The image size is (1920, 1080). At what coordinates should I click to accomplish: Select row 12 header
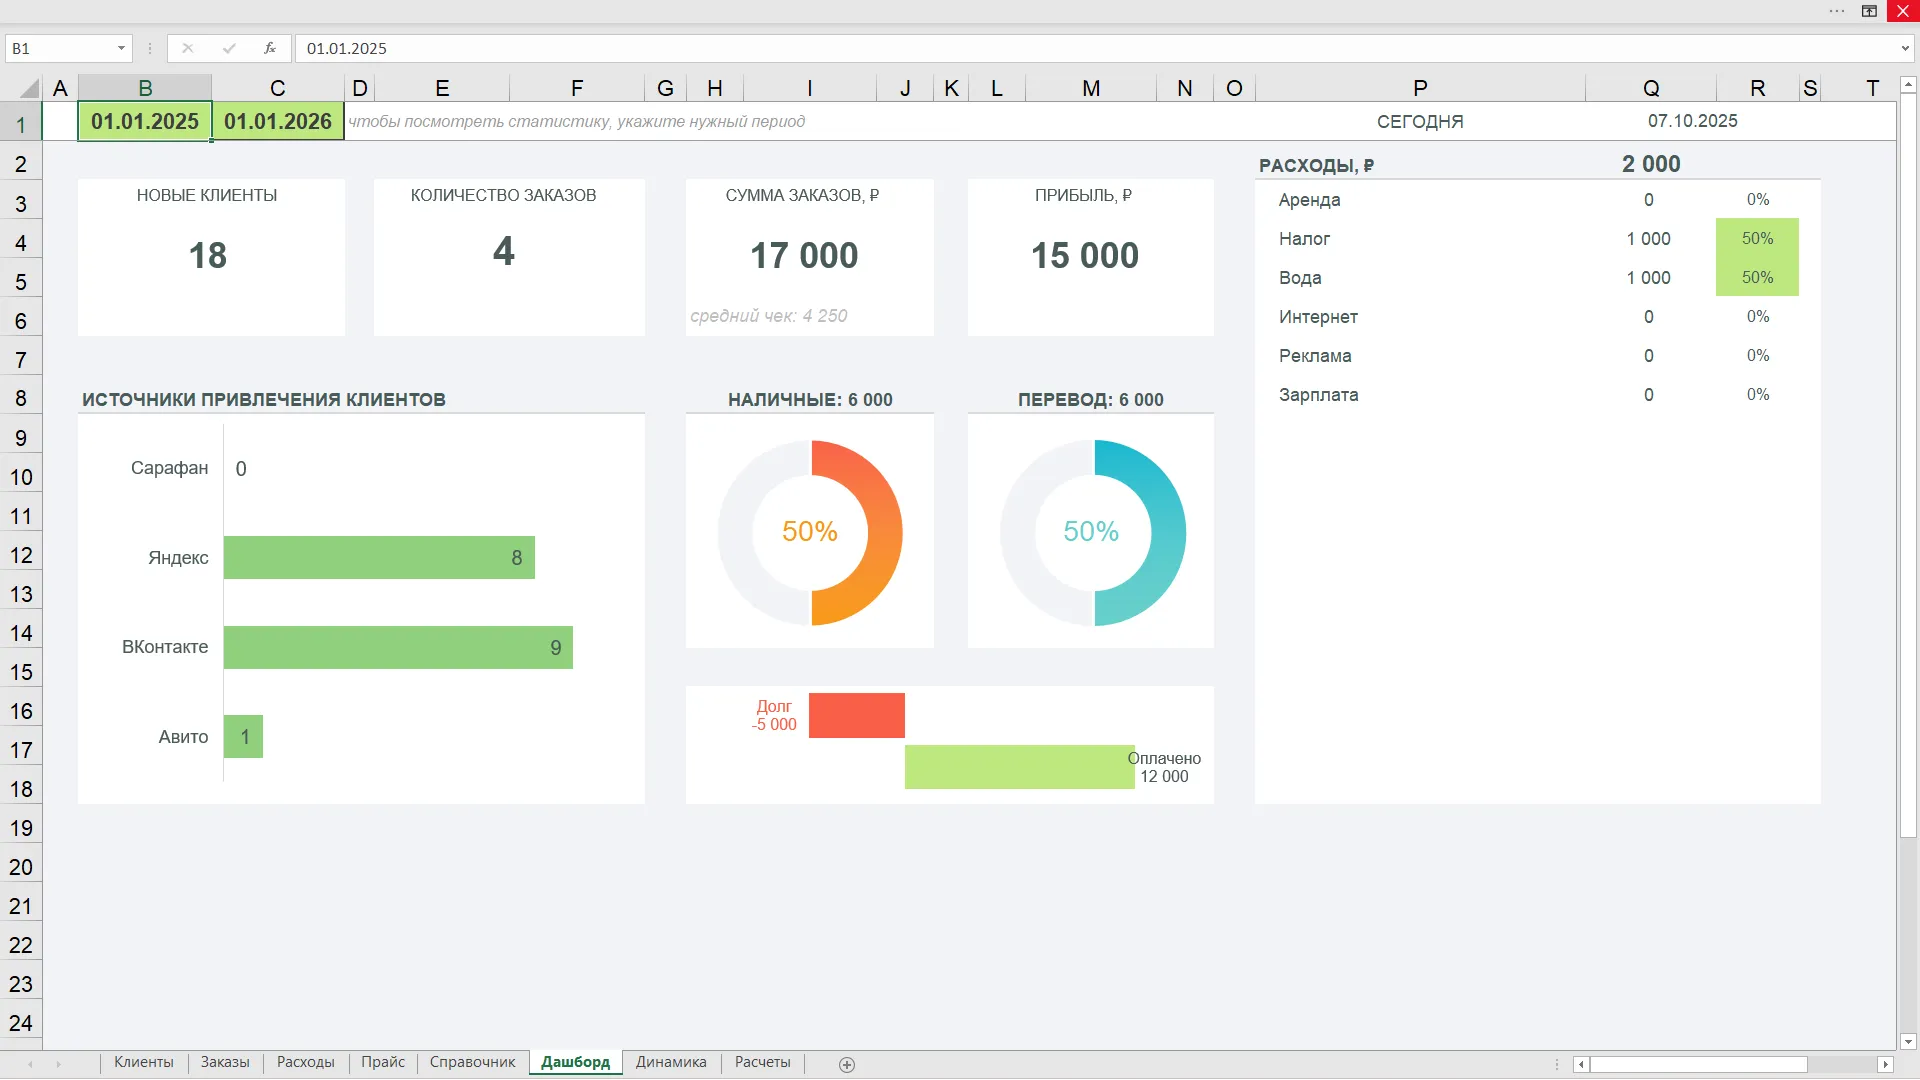(21, 556)
